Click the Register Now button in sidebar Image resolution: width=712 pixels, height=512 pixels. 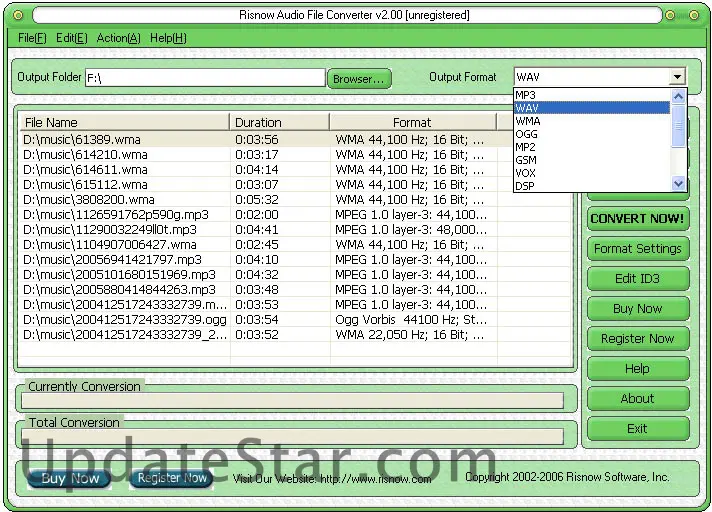637,339
